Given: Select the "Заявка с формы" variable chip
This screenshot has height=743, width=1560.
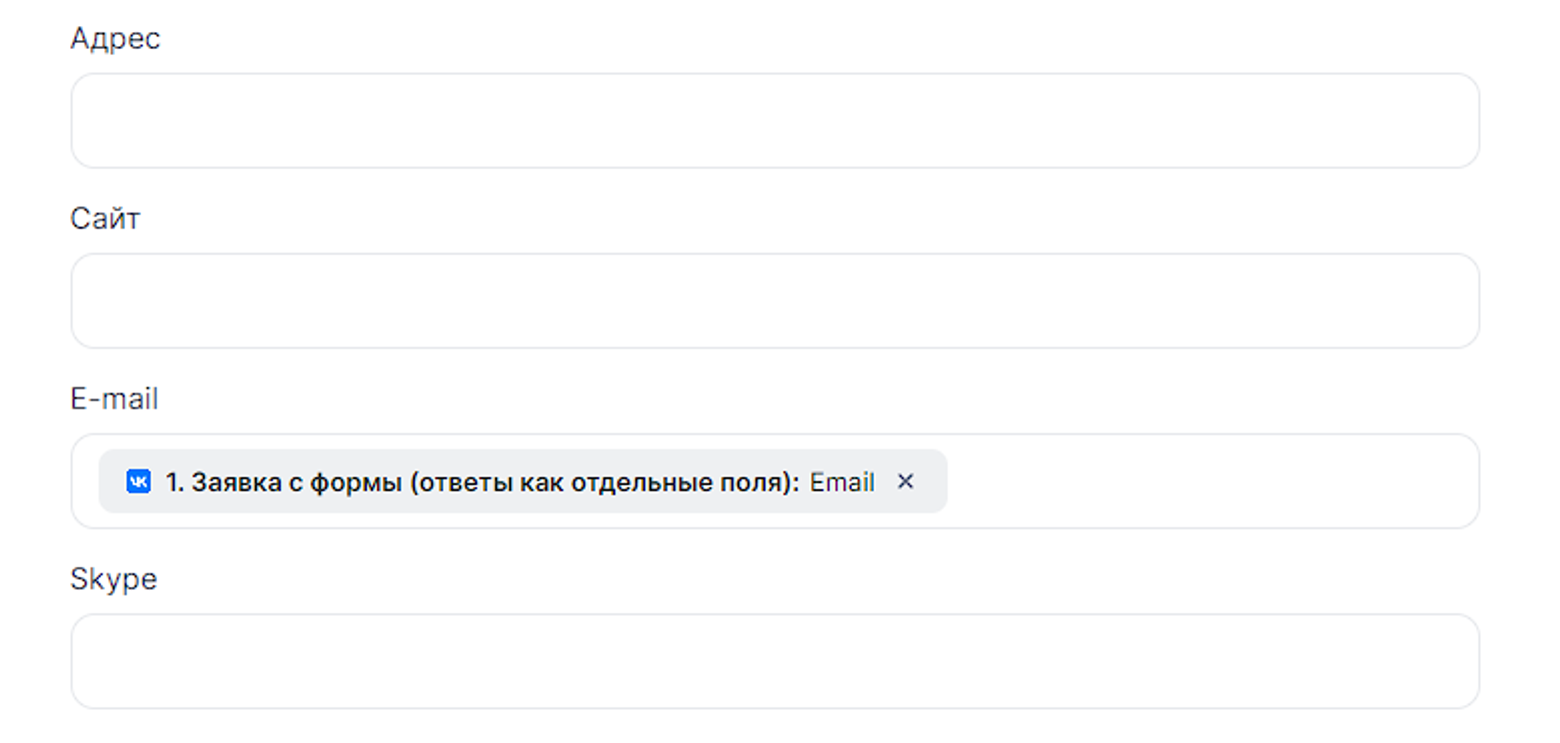Looking at the screenshot, I should [482, 482].
